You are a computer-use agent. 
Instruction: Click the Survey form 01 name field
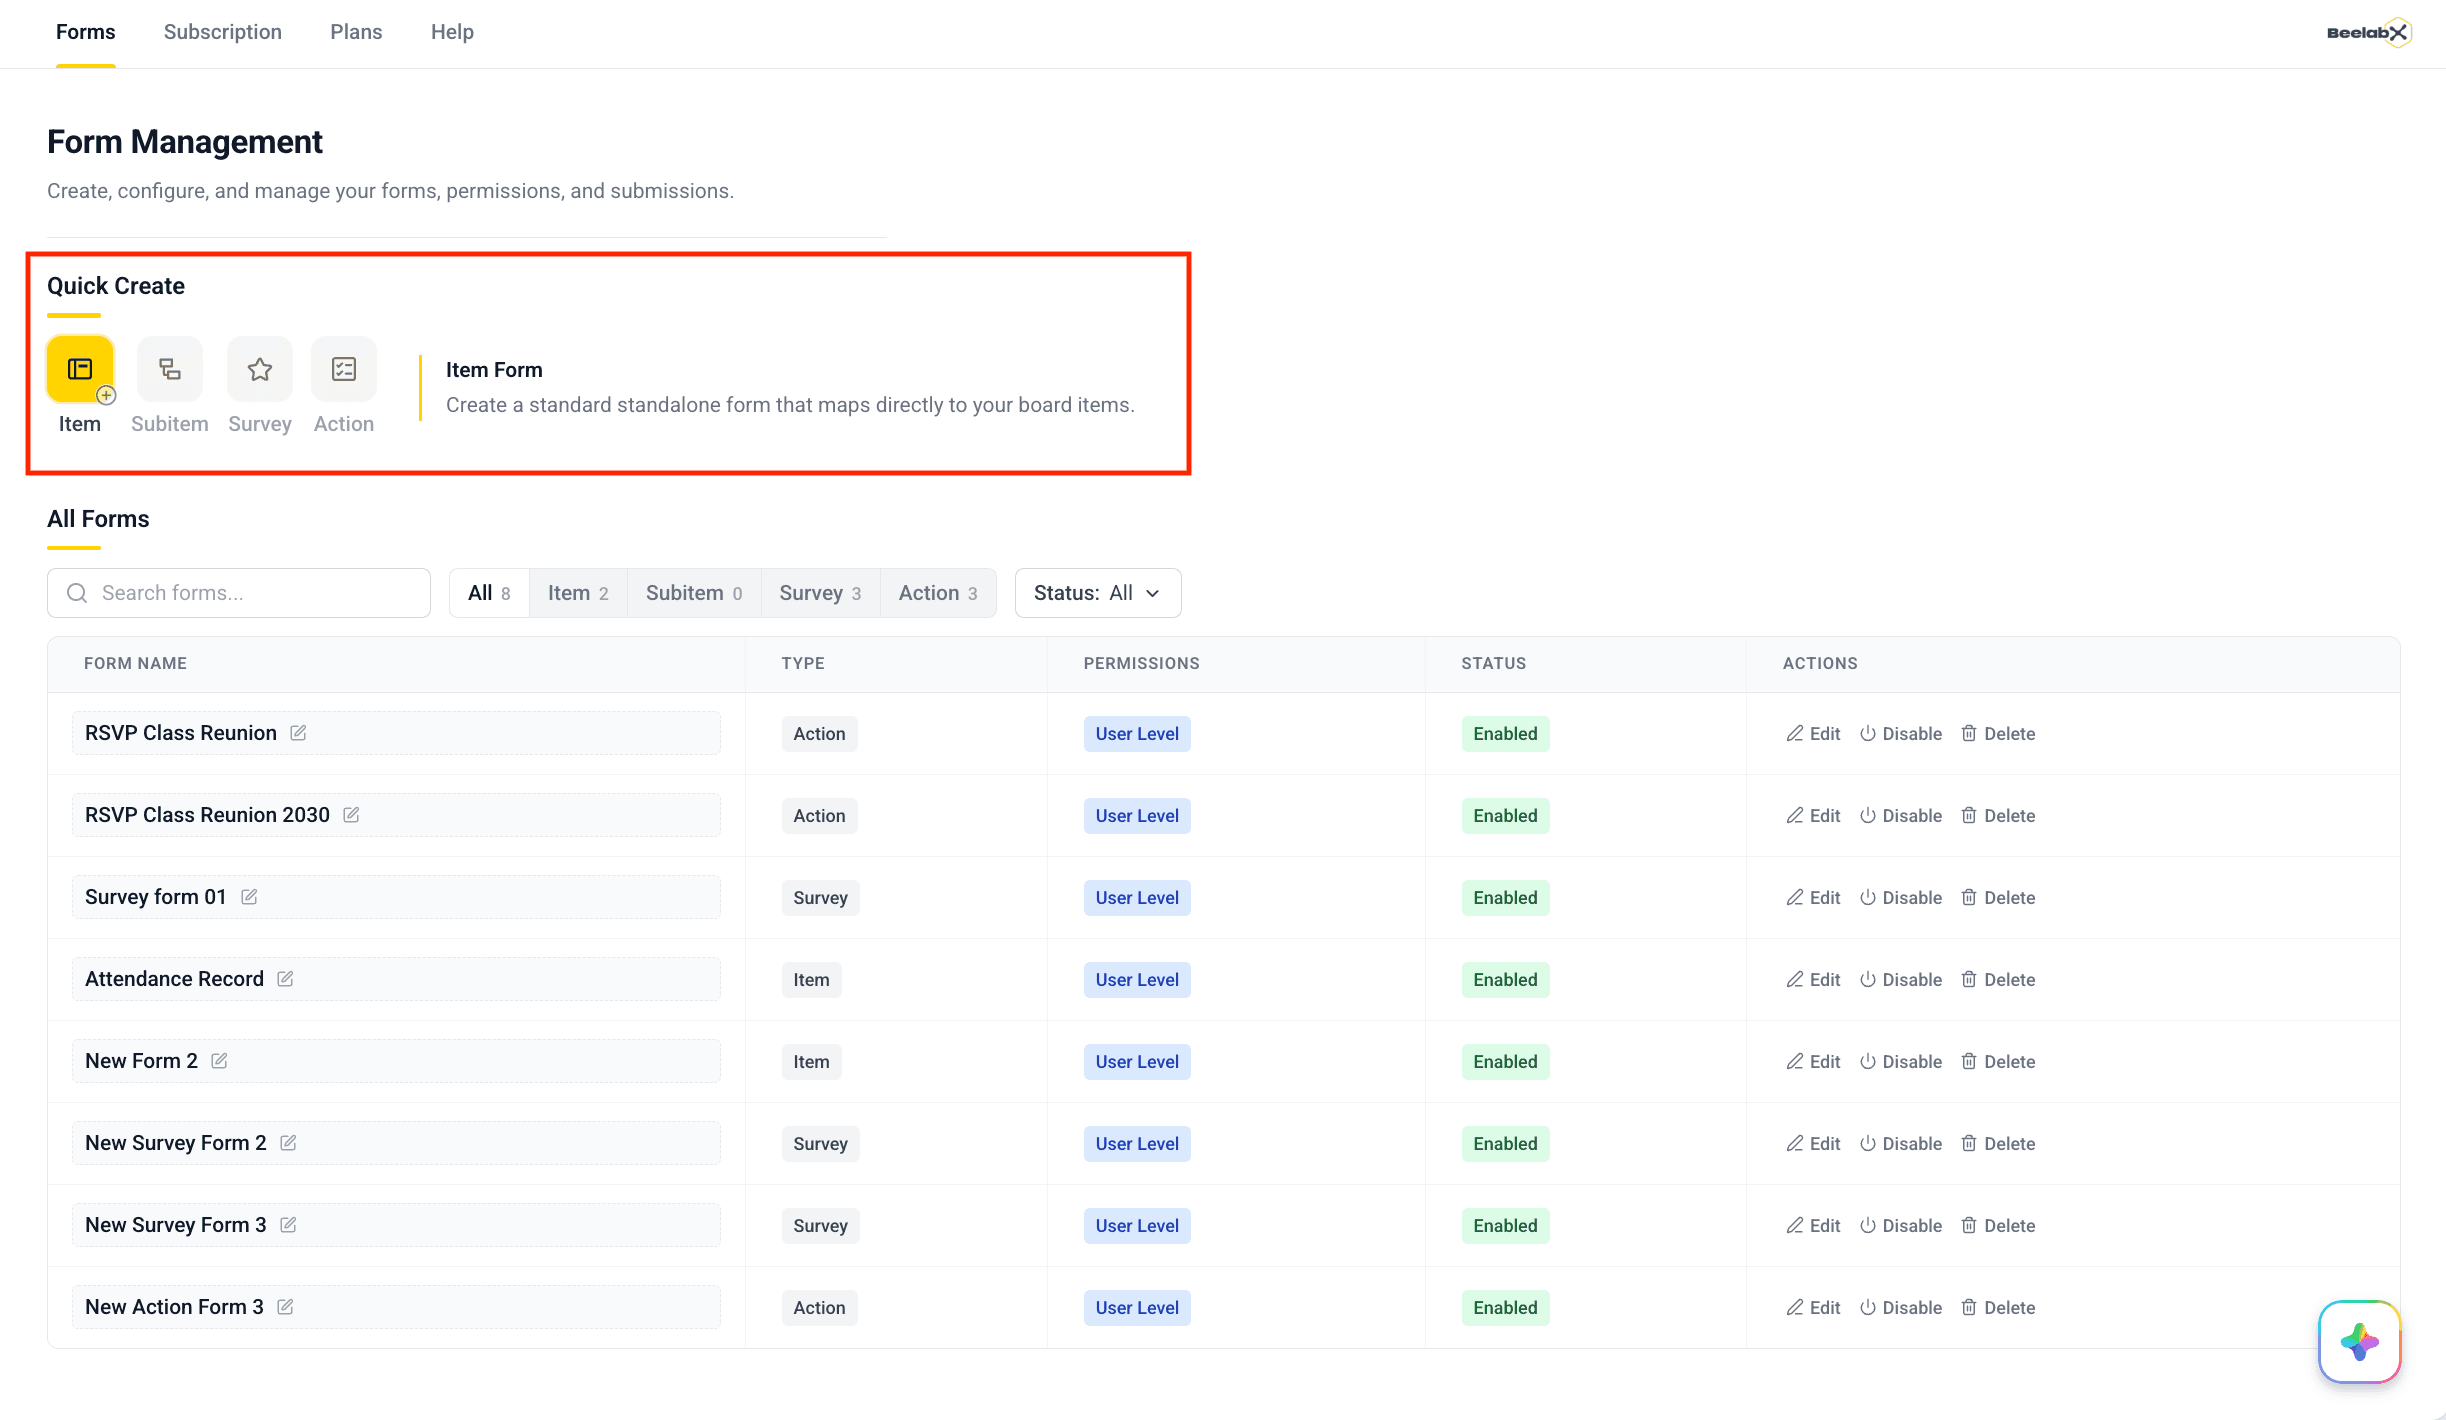(396, 897)
